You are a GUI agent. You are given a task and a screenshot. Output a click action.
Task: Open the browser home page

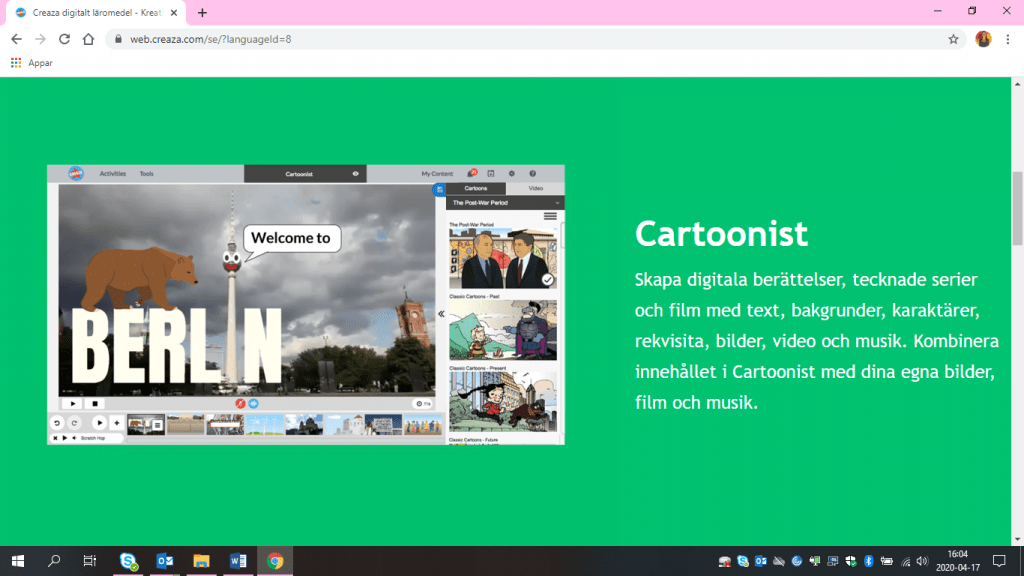[88, 39]
